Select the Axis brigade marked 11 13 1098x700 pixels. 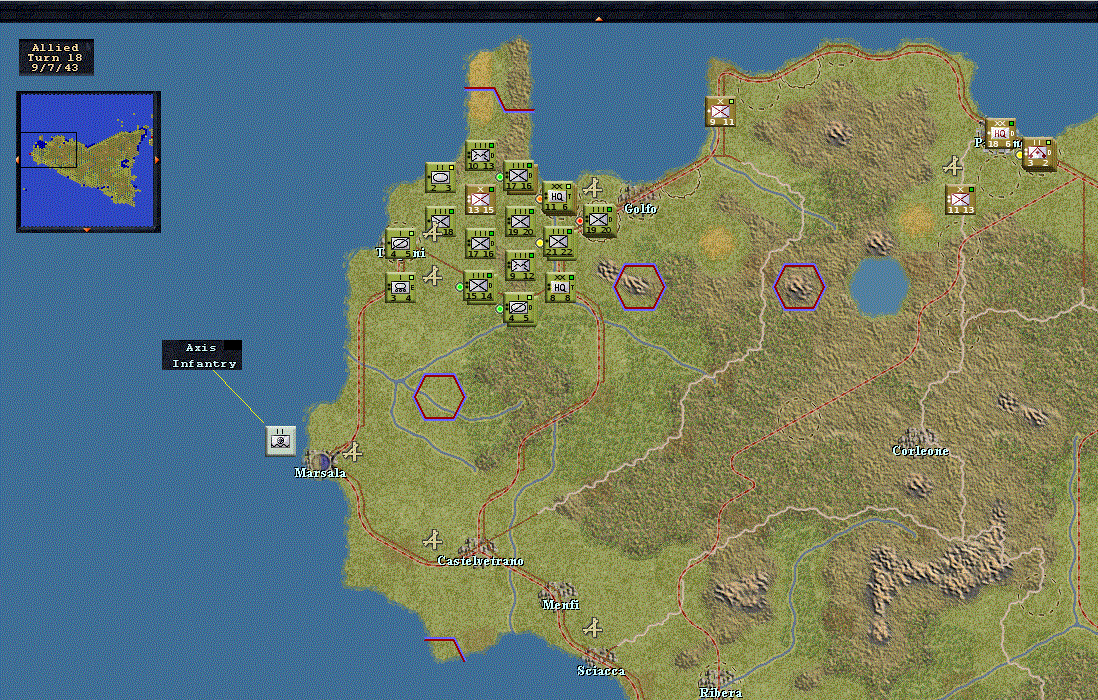pos(960,200)
